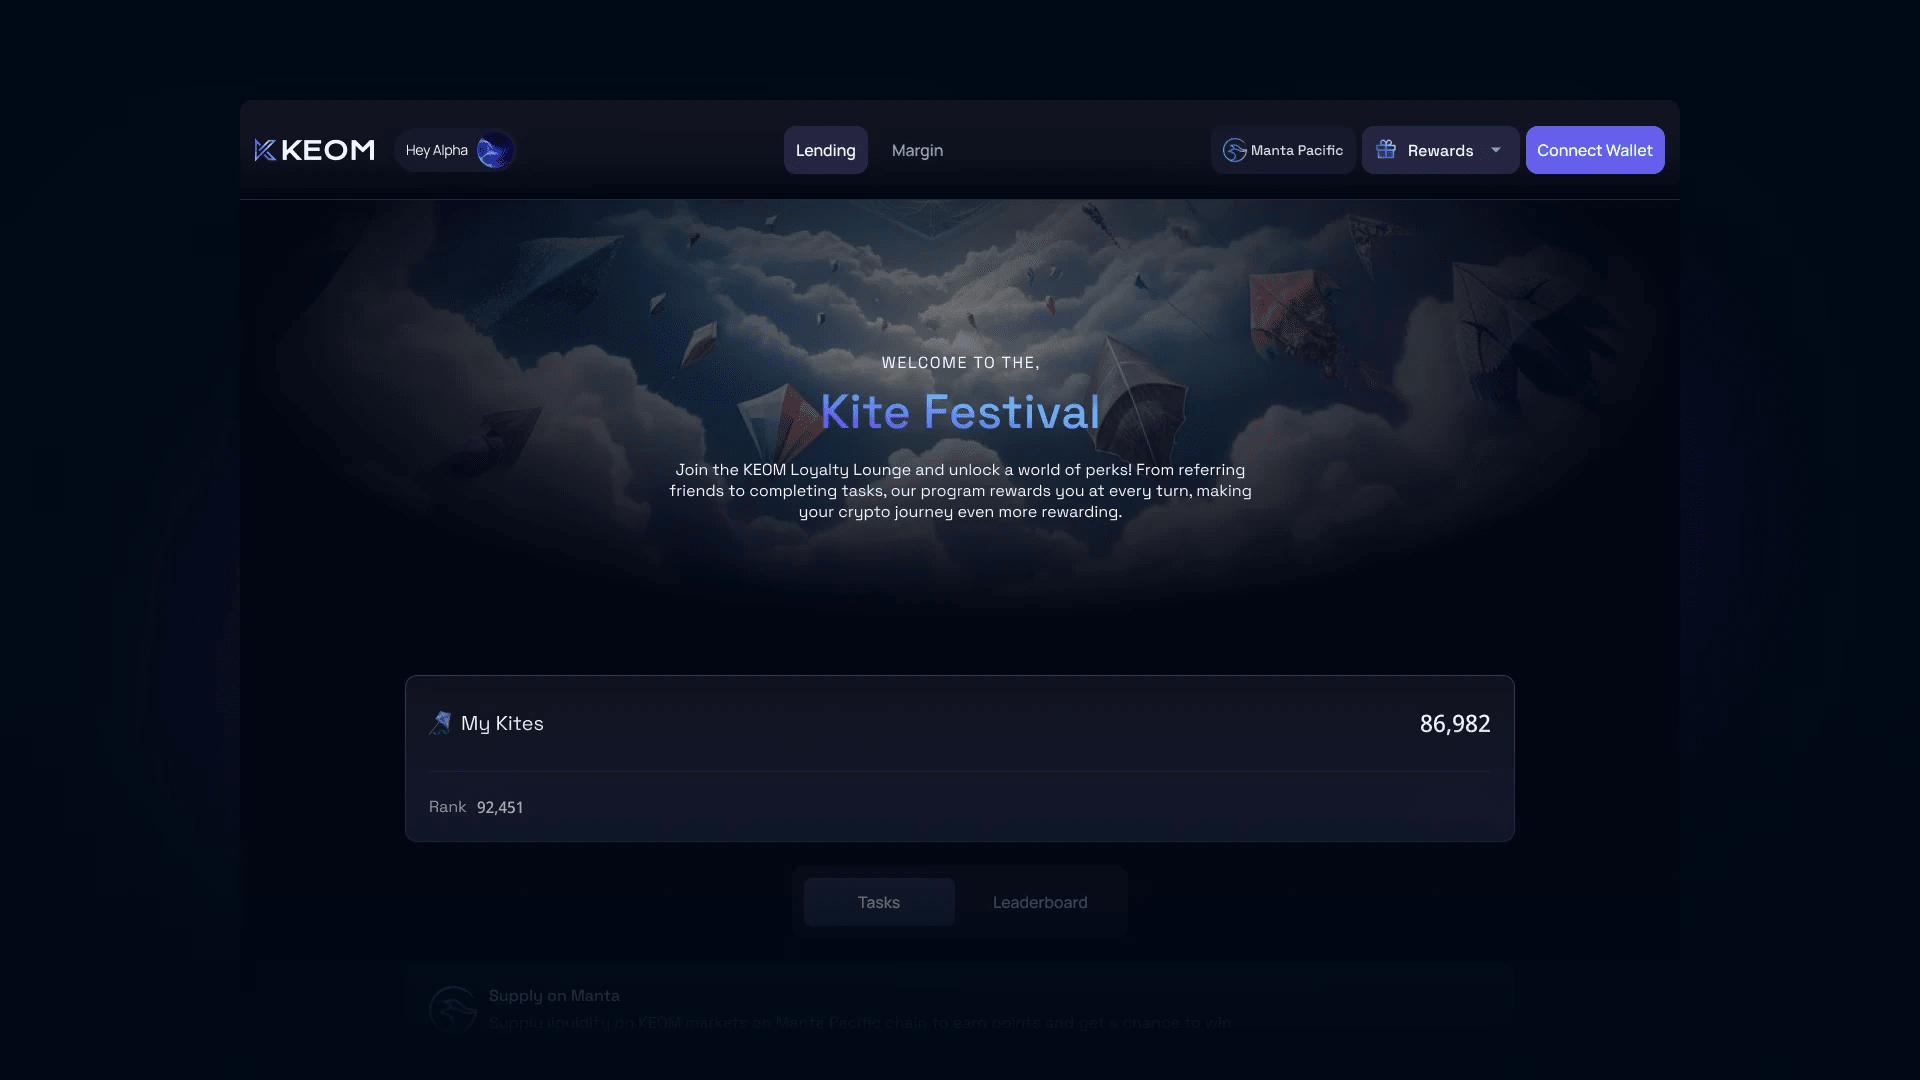Click the Supply on Manta task icon
The image size is (1920, 1080).
pyautogui.click(x=453, y=1008)
